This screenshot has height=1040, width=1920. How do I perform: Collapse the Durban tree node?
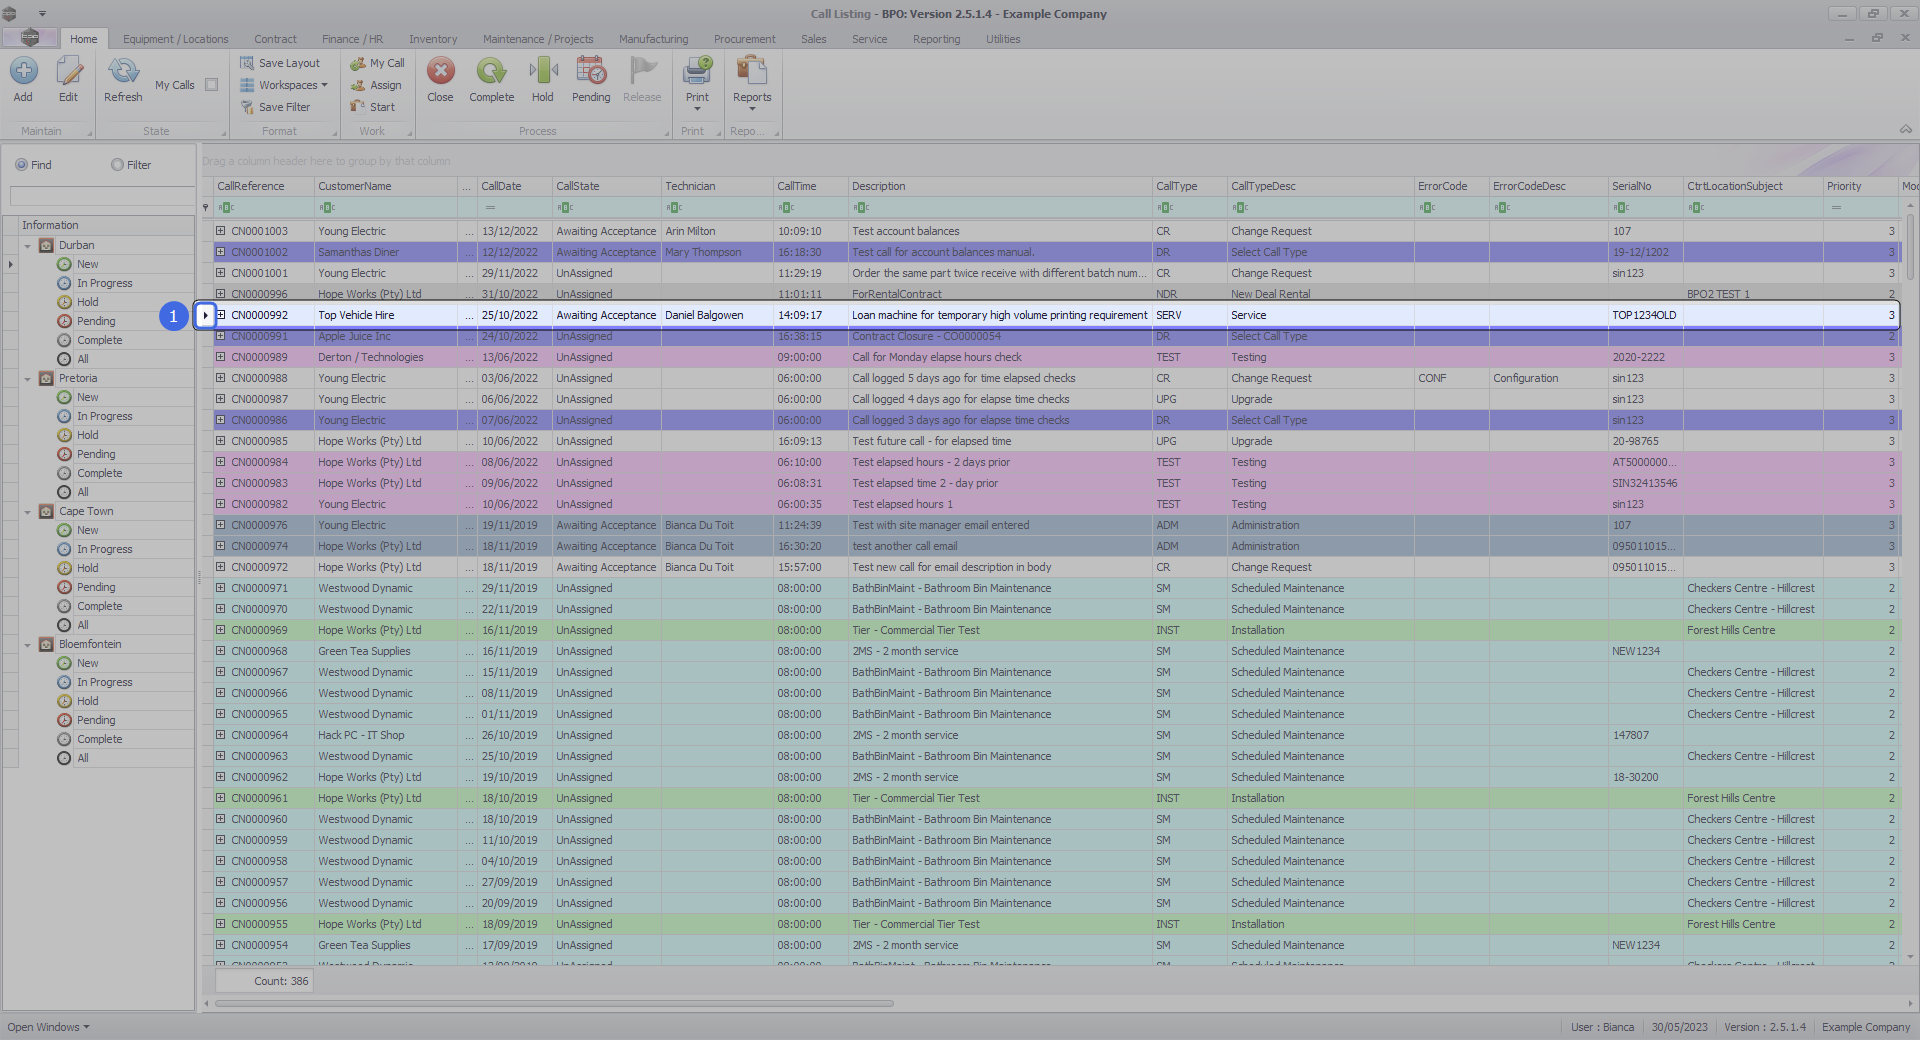(x=27, y=246)
